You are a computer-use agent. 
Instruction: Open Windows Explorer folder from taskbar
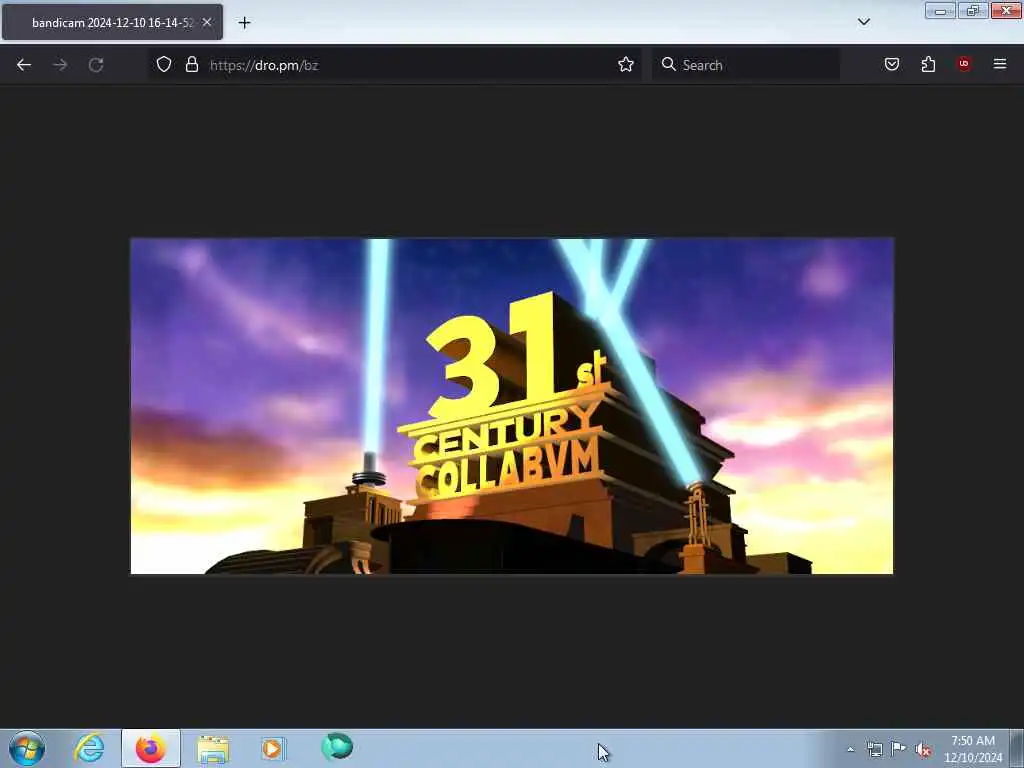(x=213, y=749)
